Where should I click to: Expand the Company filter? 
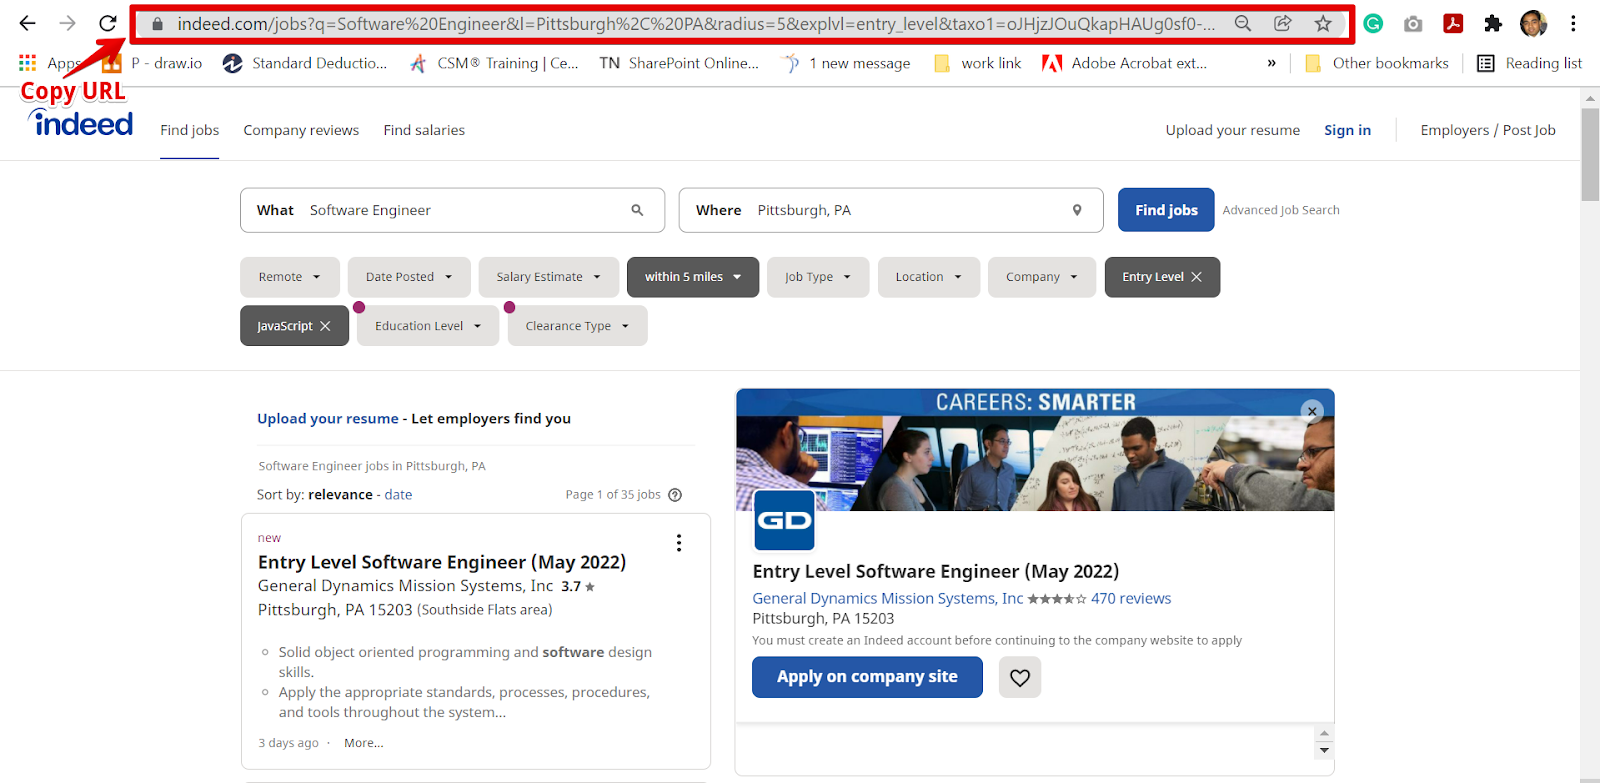pos(1042,277)
